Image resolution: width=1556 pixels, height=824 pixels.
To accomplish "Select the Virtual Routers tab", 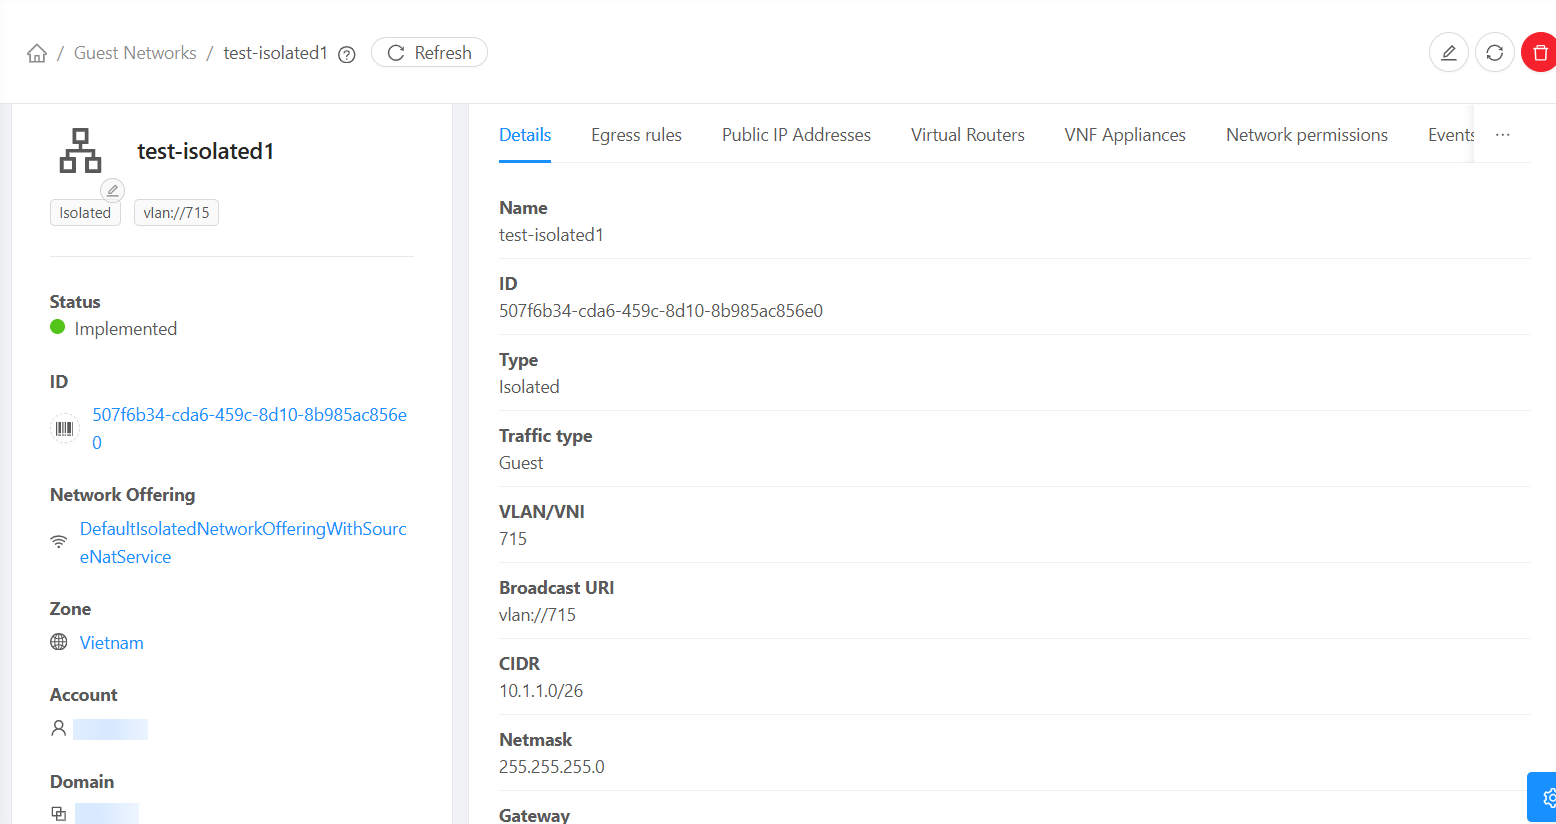I will click(x=967, y=135).
